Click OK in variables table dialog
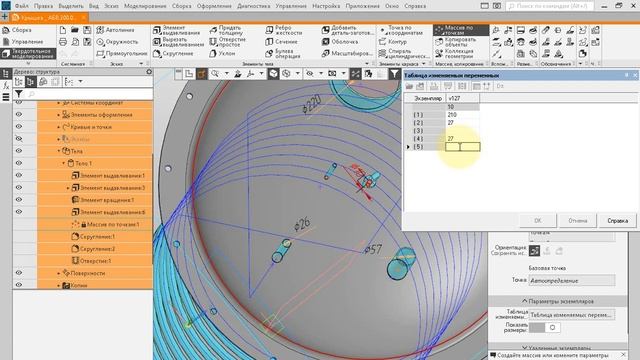Viewport: 640px width, 360px height. [538, 220]
